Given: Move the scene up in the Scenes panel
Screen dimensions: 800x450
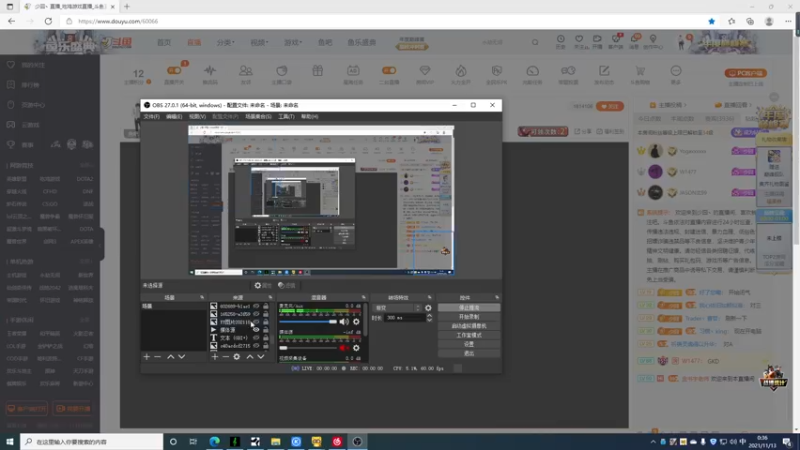Looking at the screenshot, I should (170, 357).
